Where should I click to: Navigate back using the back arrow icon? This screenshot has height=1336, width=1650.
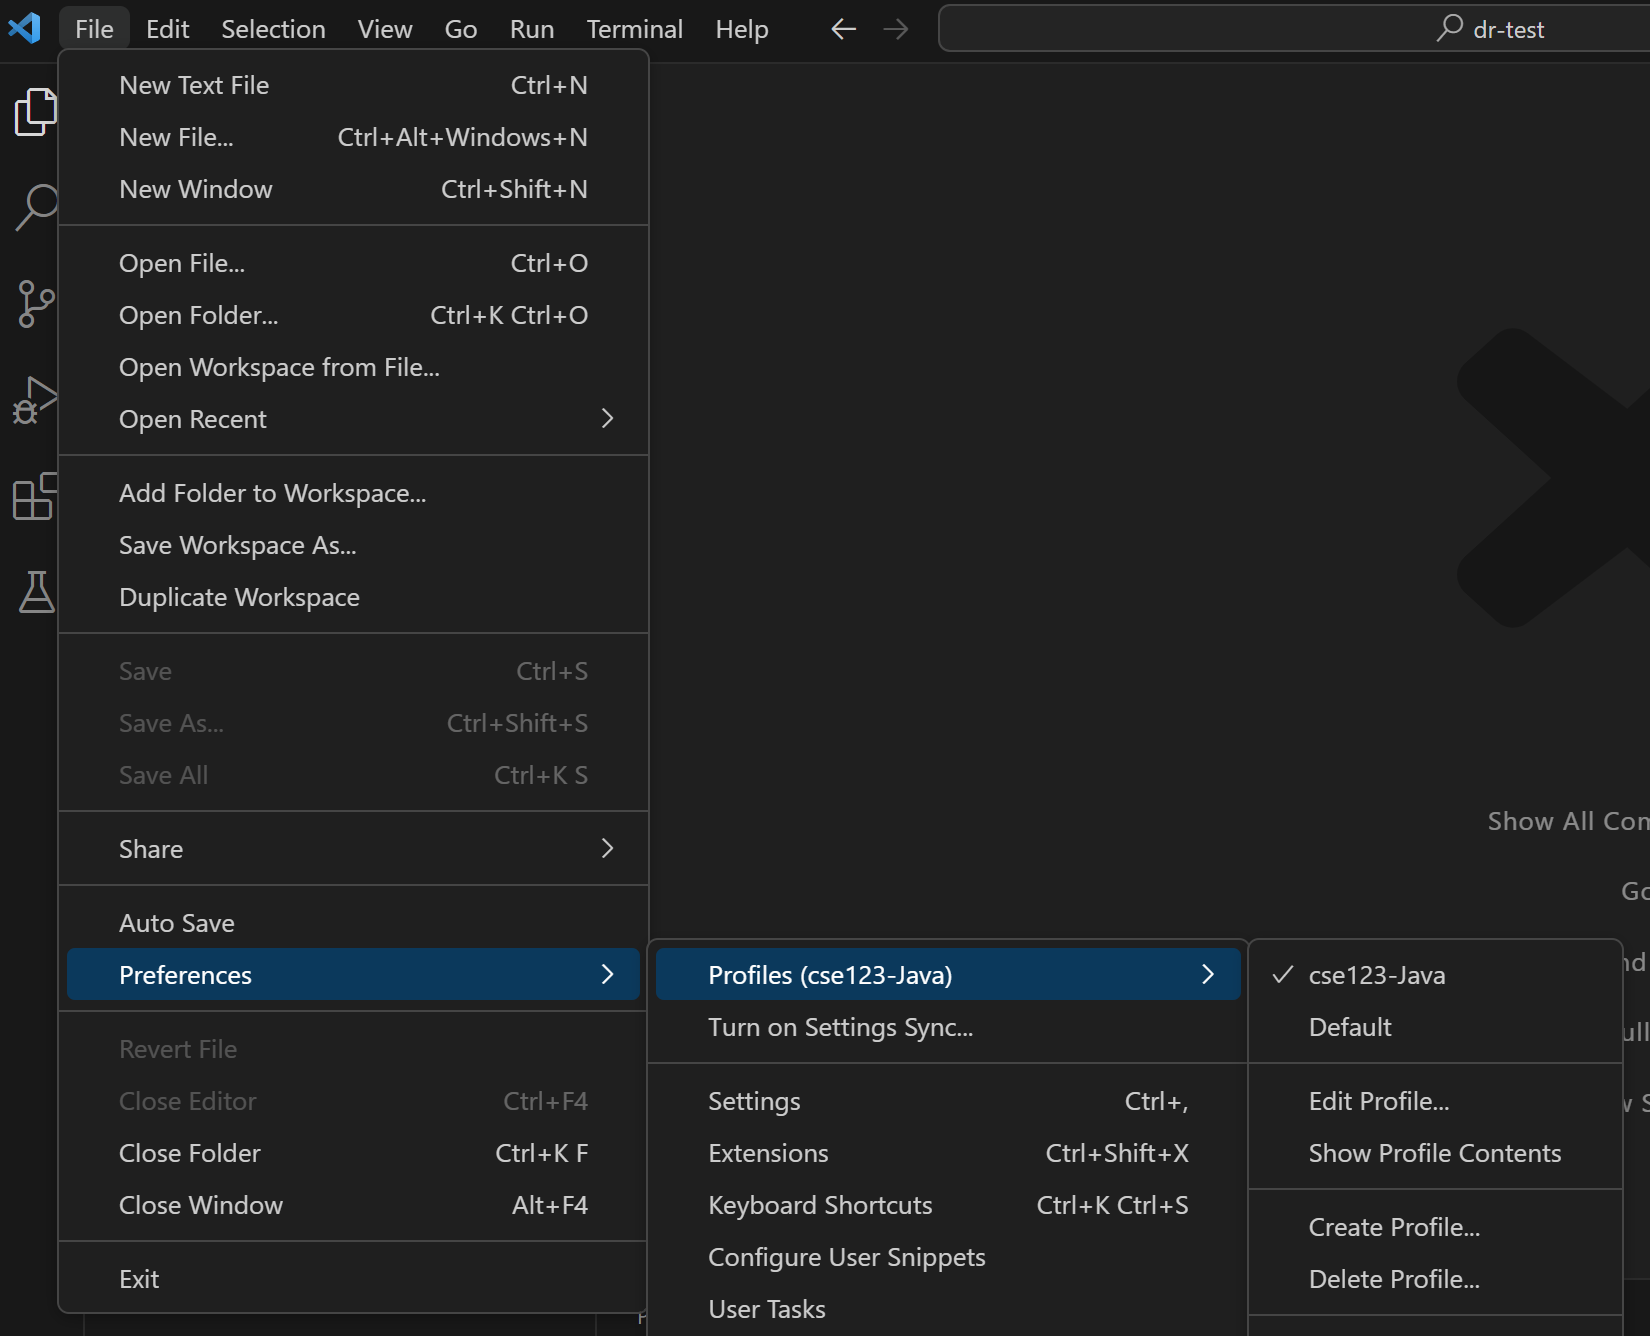843,29
